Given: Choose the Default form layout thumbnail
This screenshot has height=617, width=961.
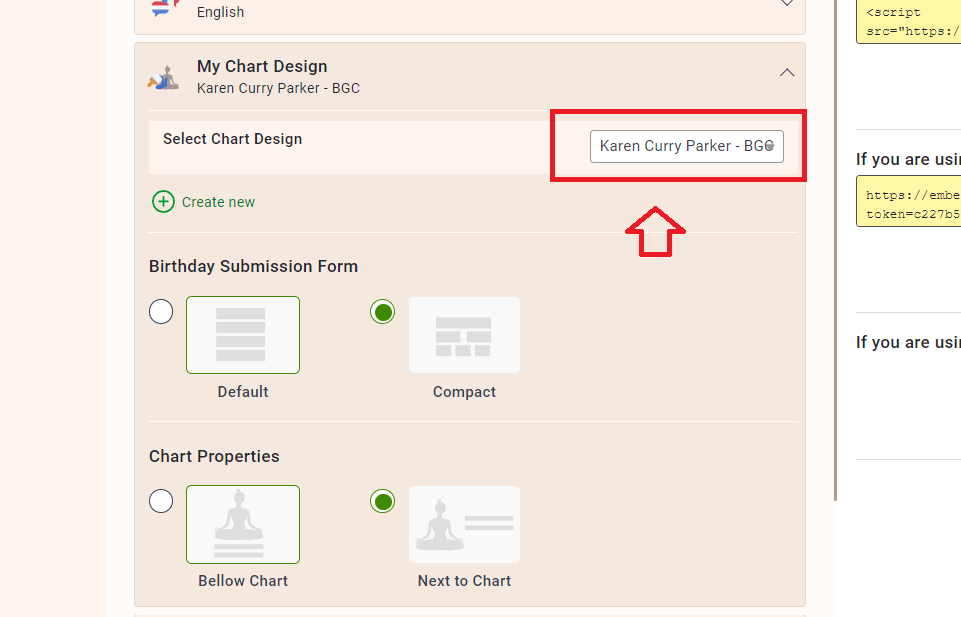Looking at the screenshot, I should (243, 335).
